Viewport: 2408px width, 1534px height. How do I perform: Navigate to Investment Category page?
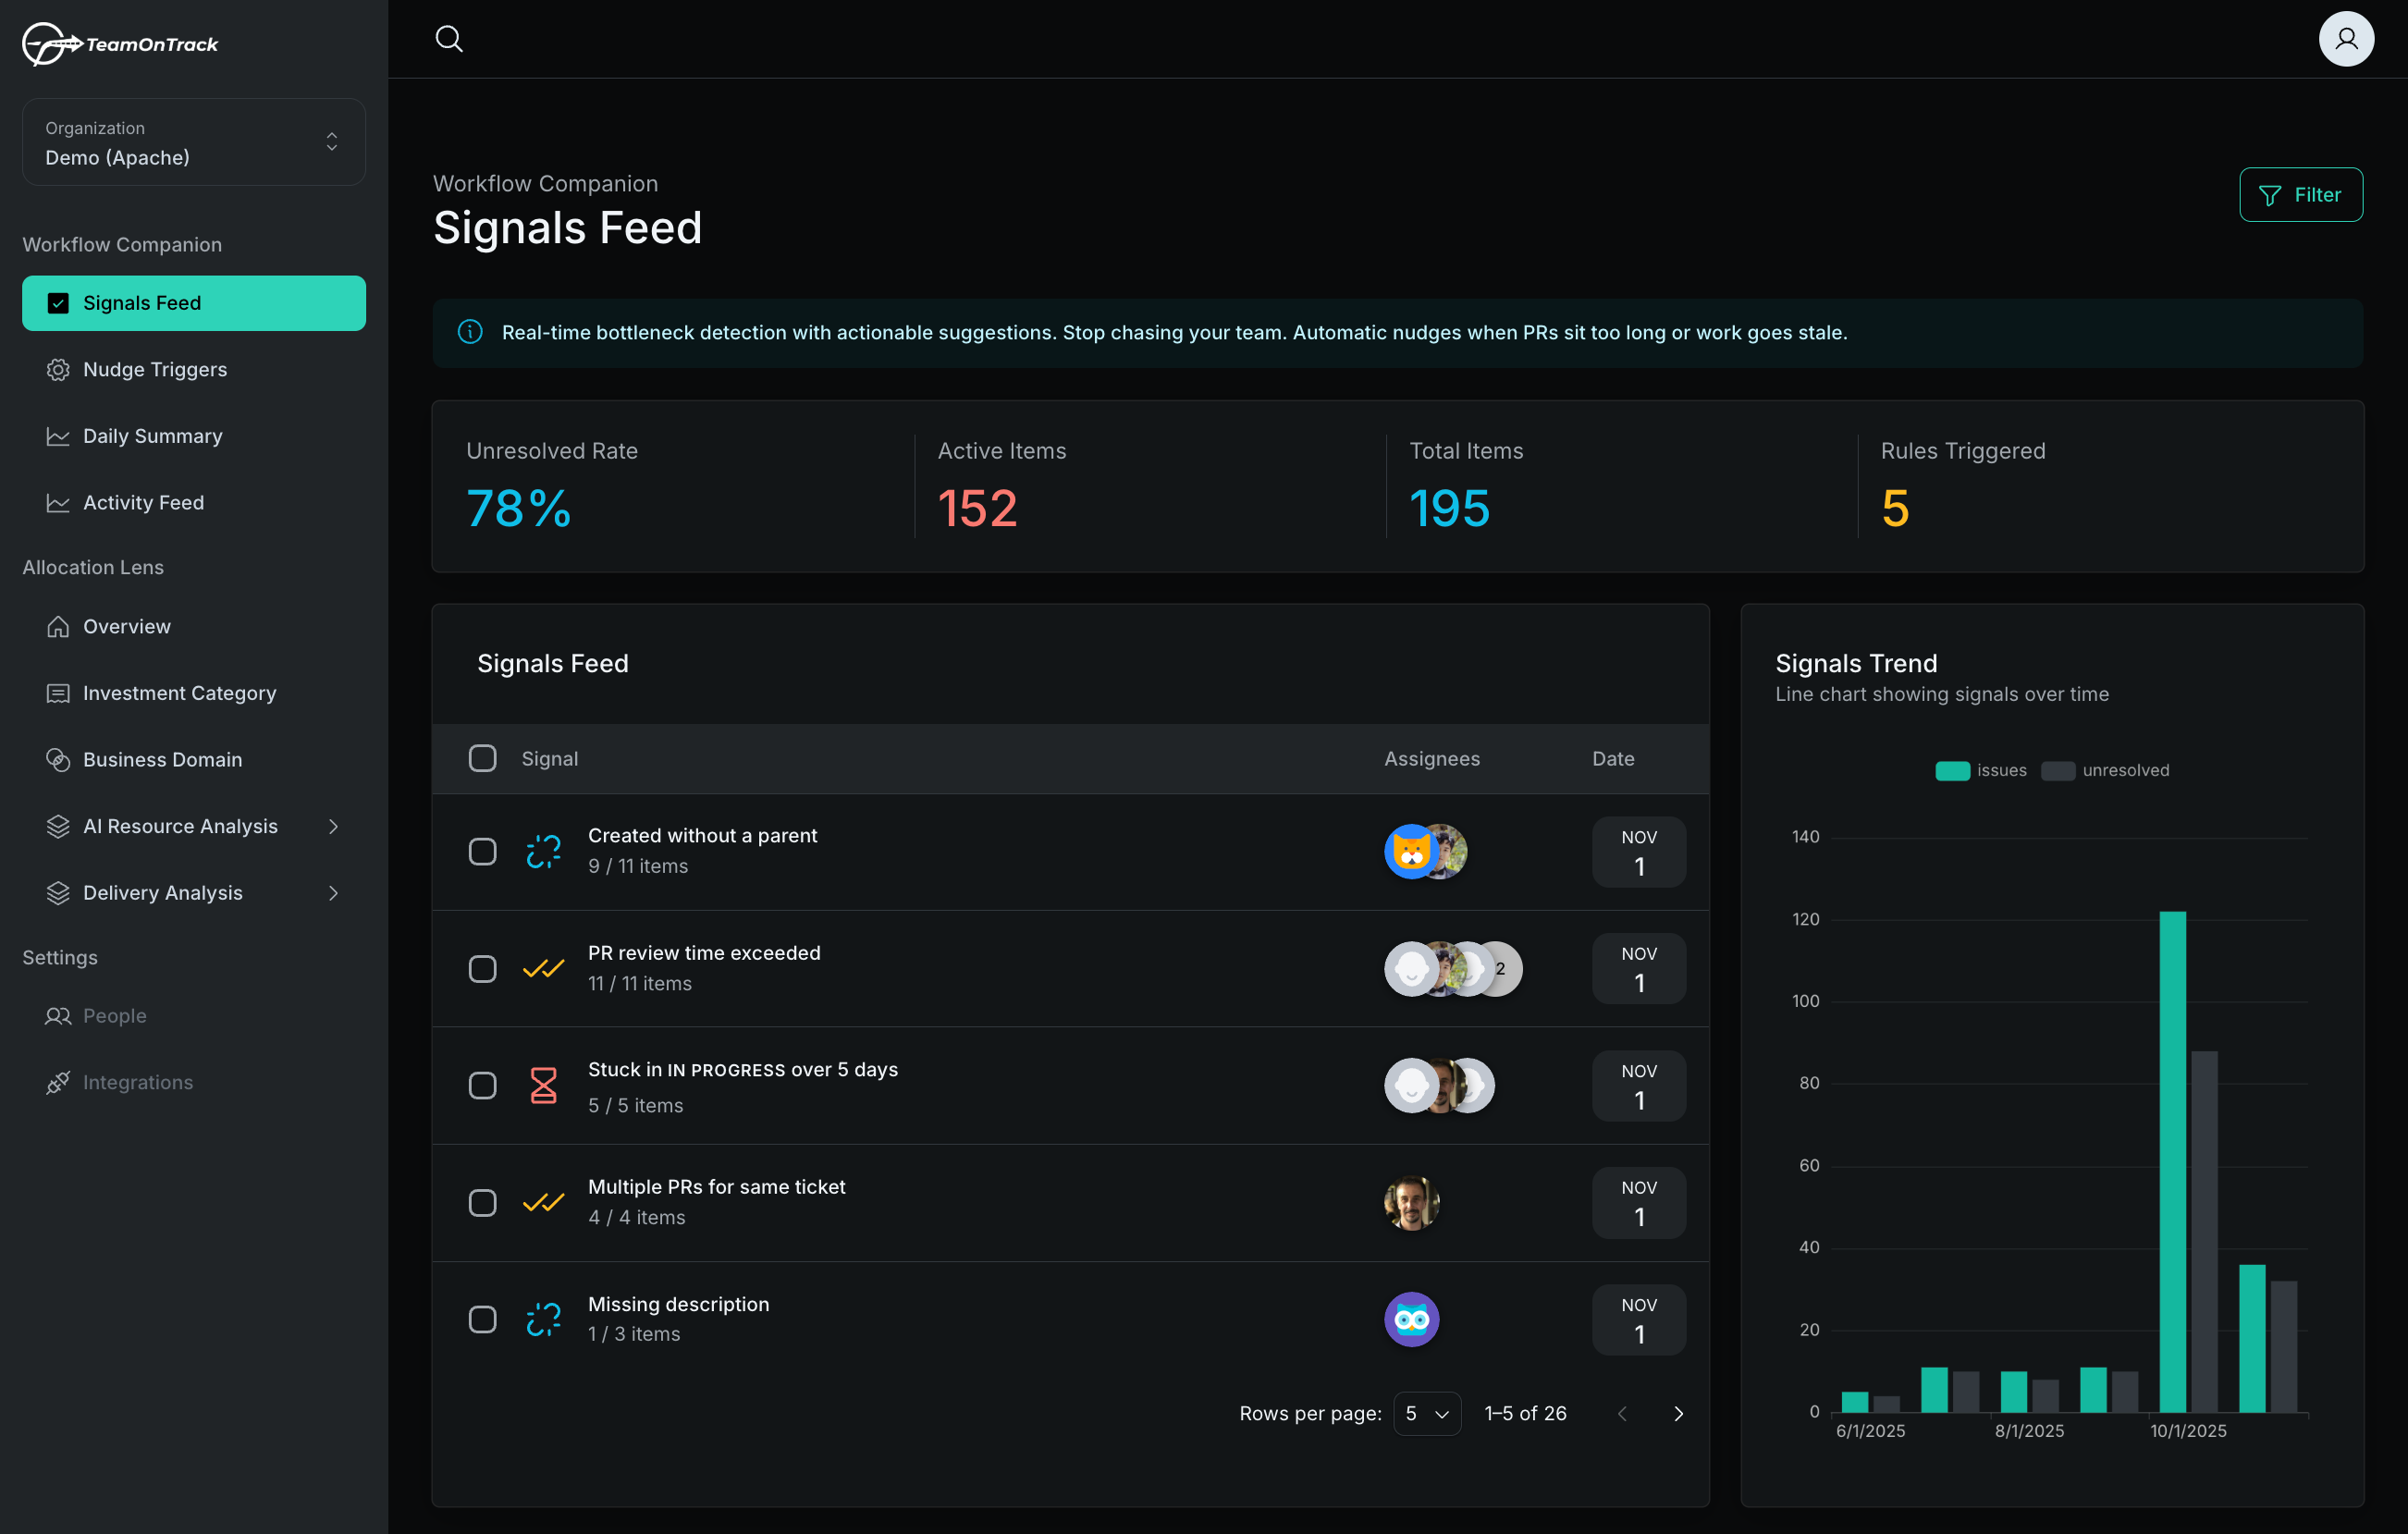click(x=179, y=693)
